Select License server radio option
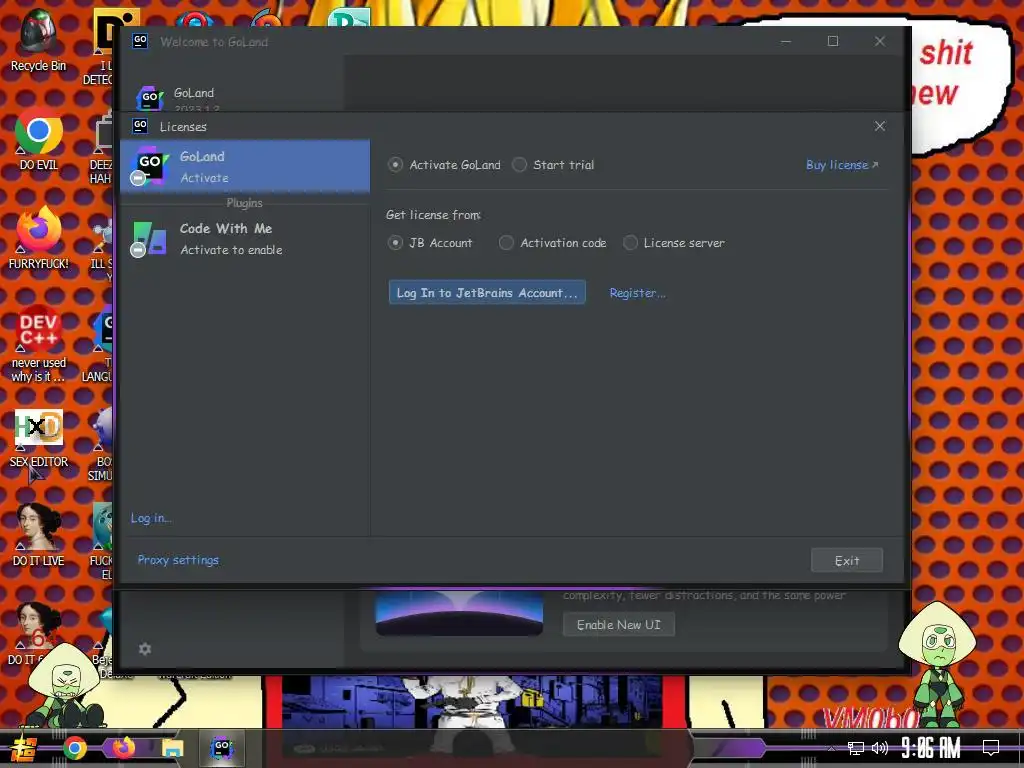Image resolution: width=1024 pixels, height=768 pixels. click(674, 243)
